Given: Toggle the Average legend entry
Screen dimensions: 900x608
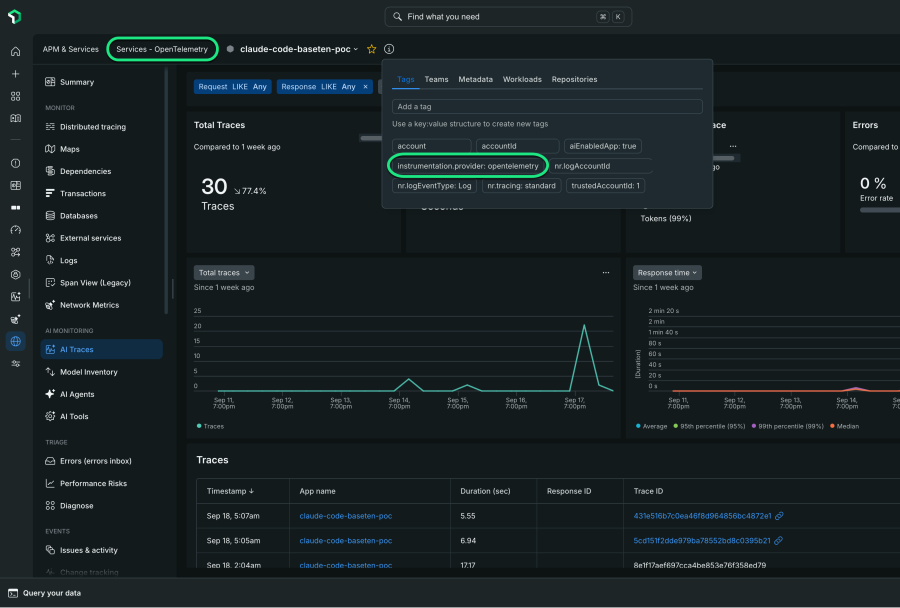Looking at the screenshot, I should tap(651, 427).
